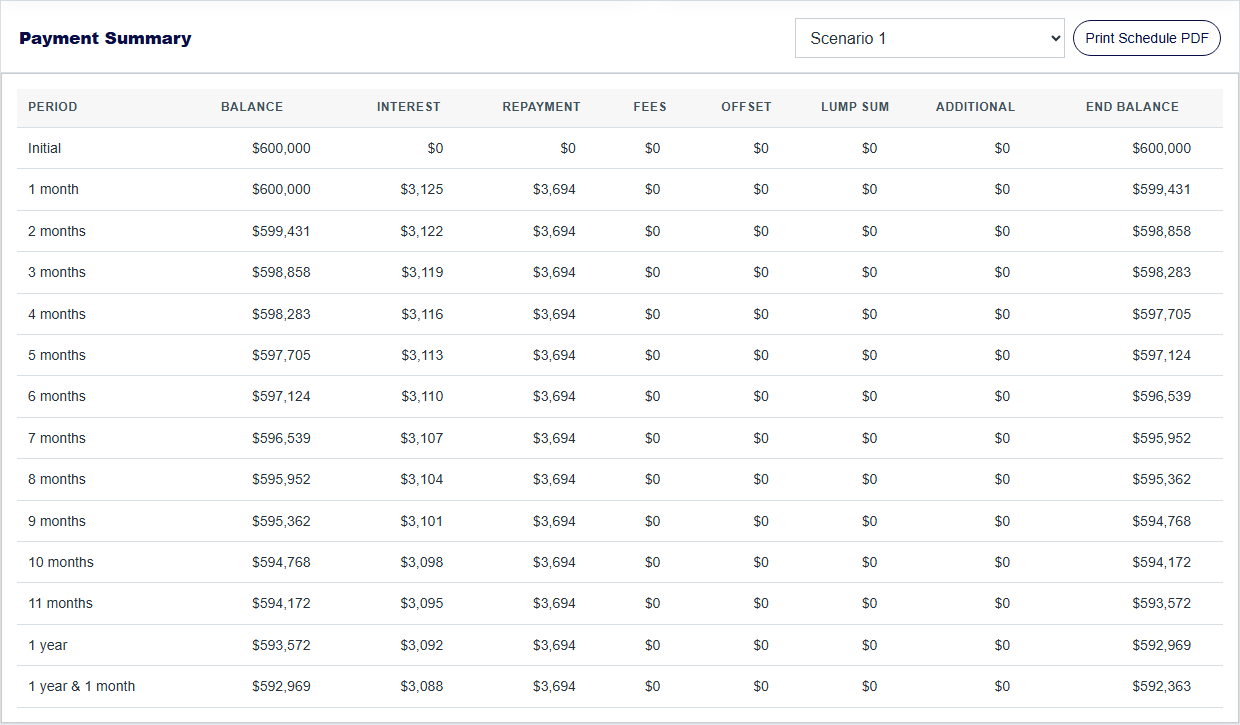This screenshot has width=1240, height=725.
Task: Click repayment $0 in Initial row
Action: point(568,148)
